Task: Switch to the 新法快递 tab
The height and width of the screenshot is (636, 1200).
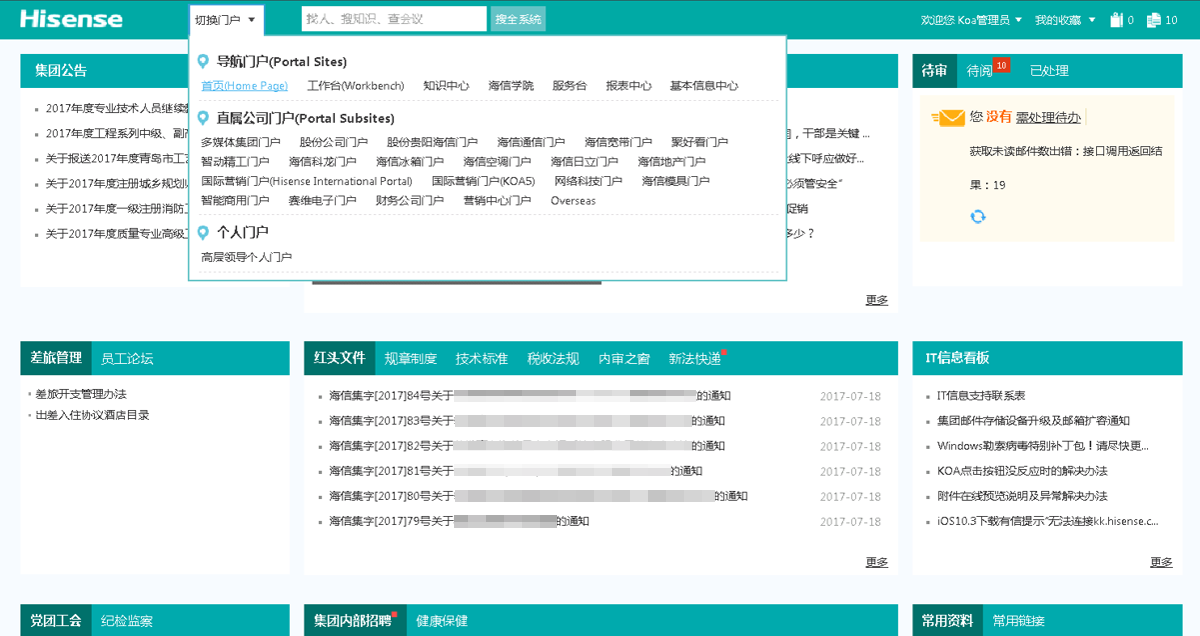Action: pyautogui.click(x=695, y=358)
